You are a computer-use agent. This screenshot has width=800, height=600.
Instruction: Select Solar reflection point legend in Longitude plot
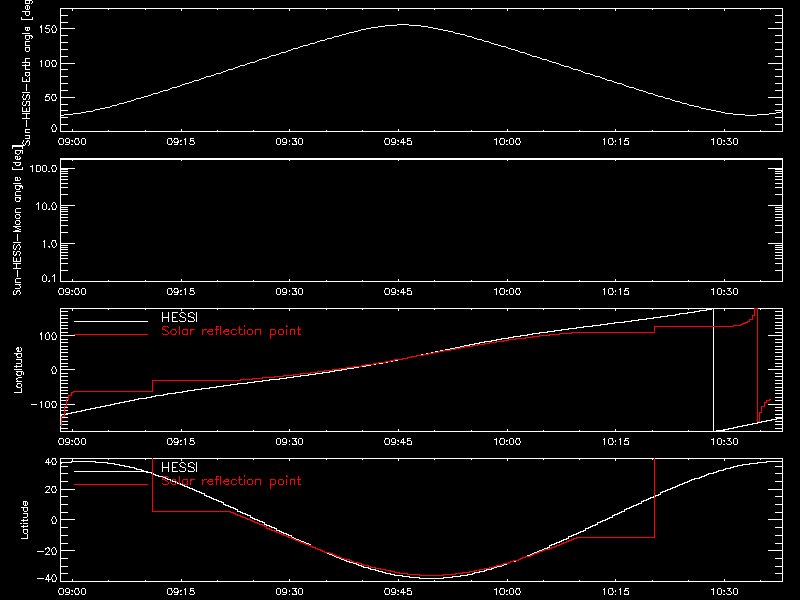pos(231,331)
